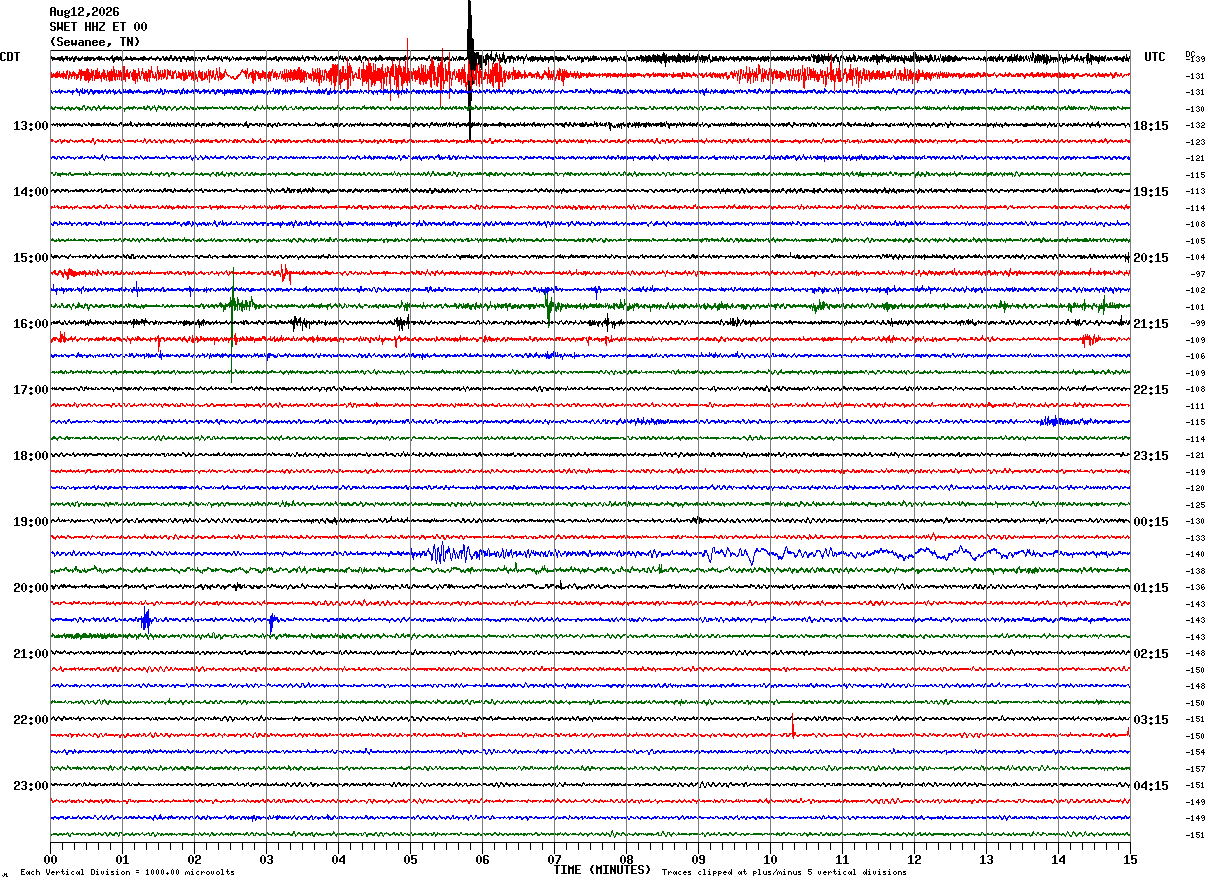Select the 13:00 CDT time label
This screenshot has height=886, width=1210.
30,126
